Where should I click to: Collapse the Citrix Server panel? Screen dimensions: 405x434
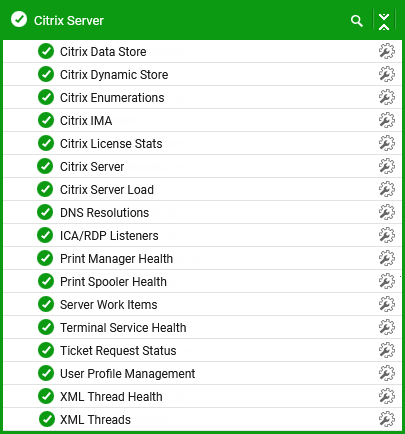384,21
